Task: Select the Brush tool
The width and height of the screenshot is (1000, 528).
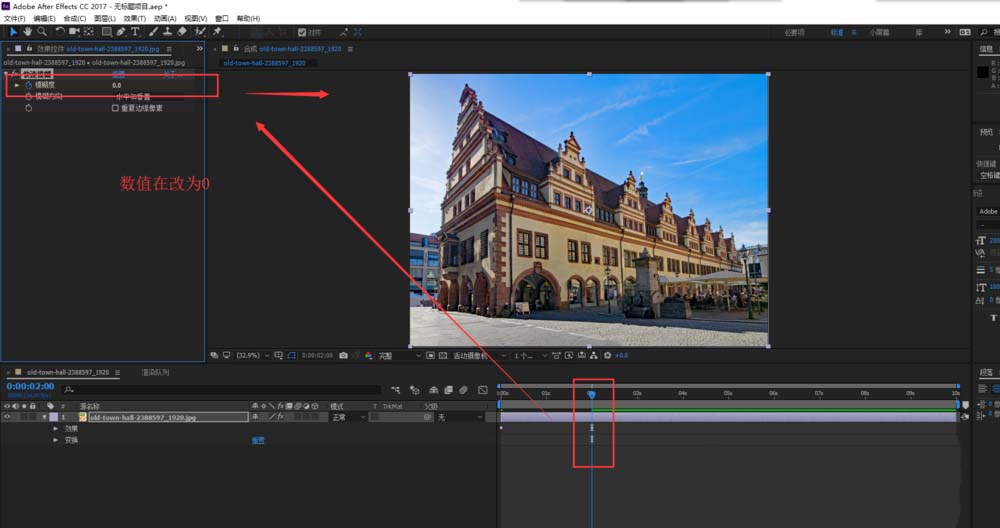Action: [x=154, y=32]
